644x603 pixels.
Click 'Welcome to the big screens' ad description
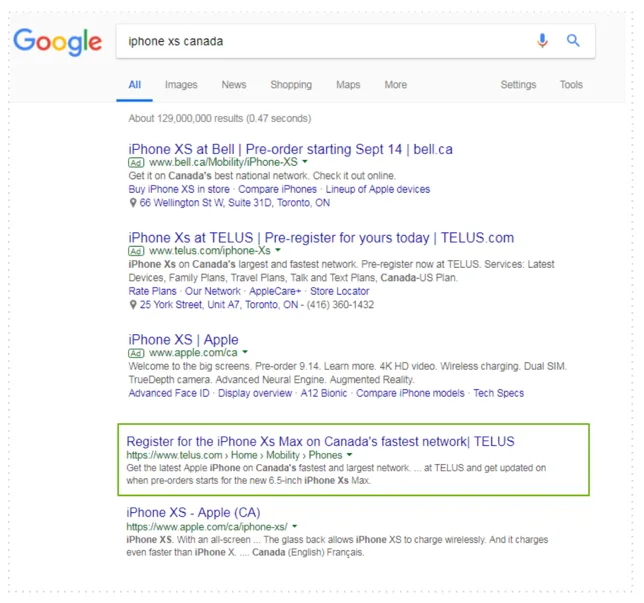[347, 373]
